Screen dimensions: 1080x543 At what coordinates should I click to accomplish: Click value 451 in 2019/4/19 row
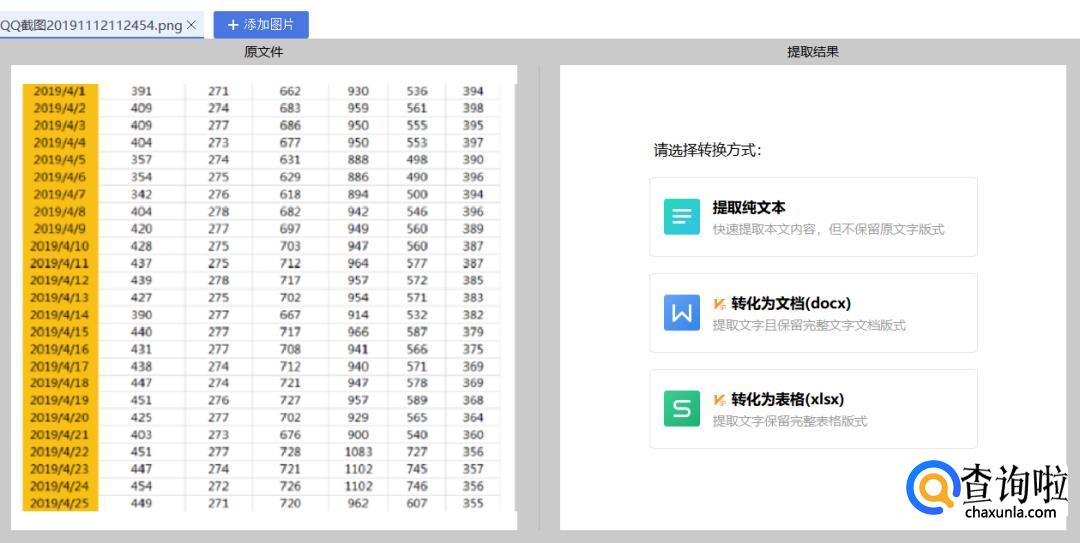[x=141, y=400]
